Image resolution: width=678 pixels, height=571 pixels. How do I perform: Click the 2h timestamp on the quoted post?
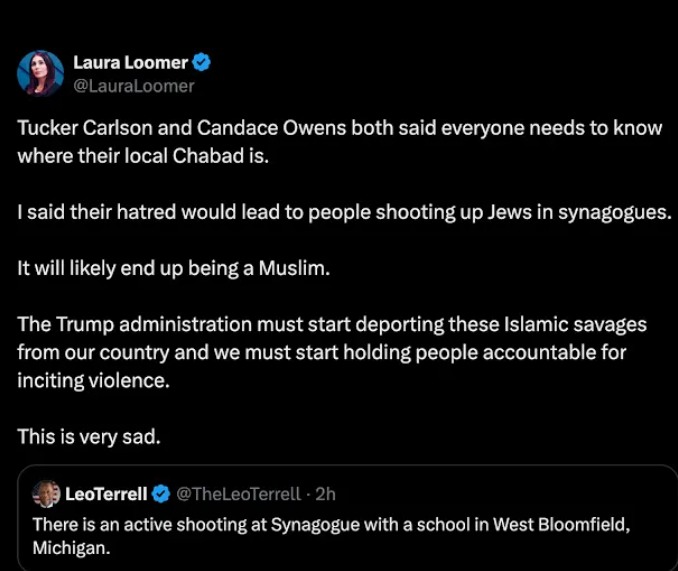(x=324, y=494)
